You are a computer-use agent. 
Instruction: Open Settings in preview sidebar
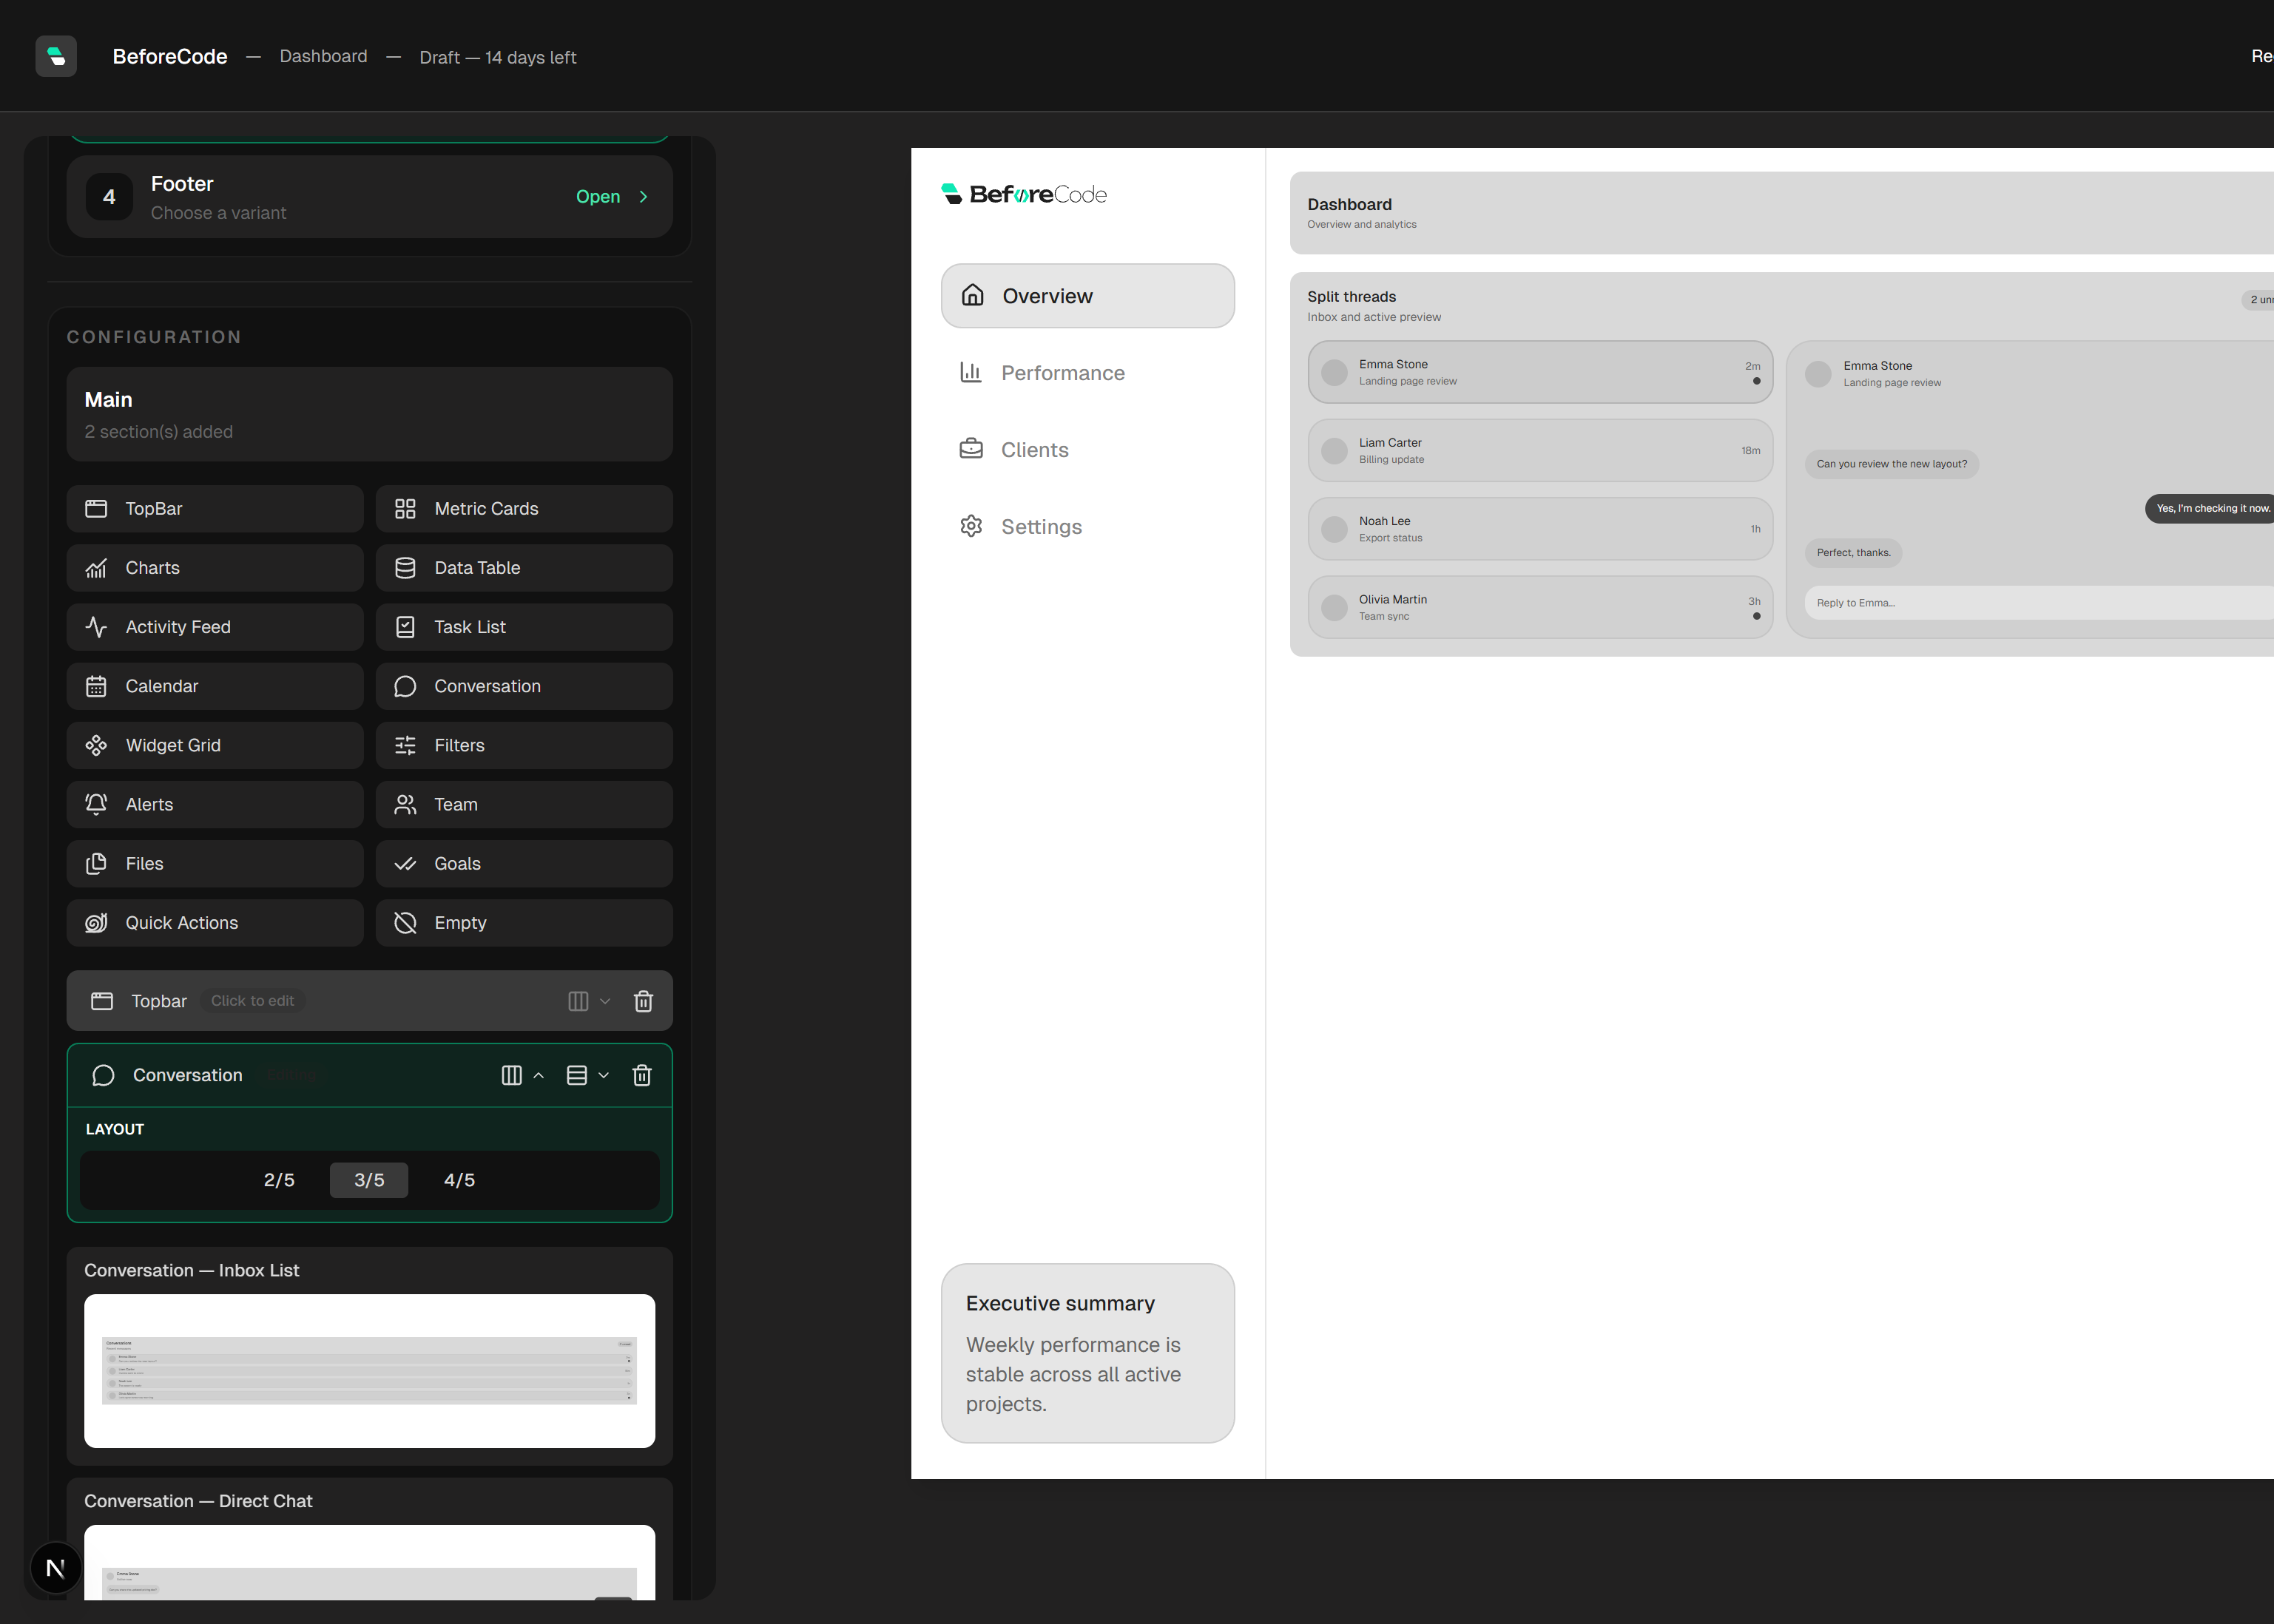tap(1087, 526)
